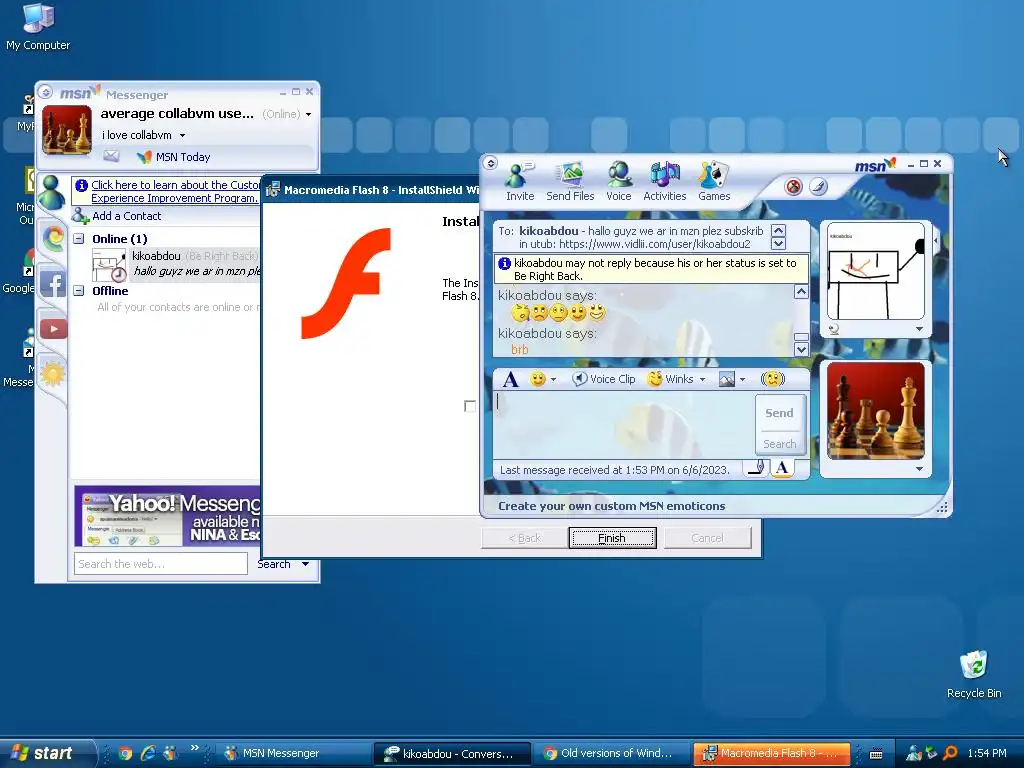Open Send Files in conversation window
The width and height of the screenshot is (1024, 768).
[570, 182]
